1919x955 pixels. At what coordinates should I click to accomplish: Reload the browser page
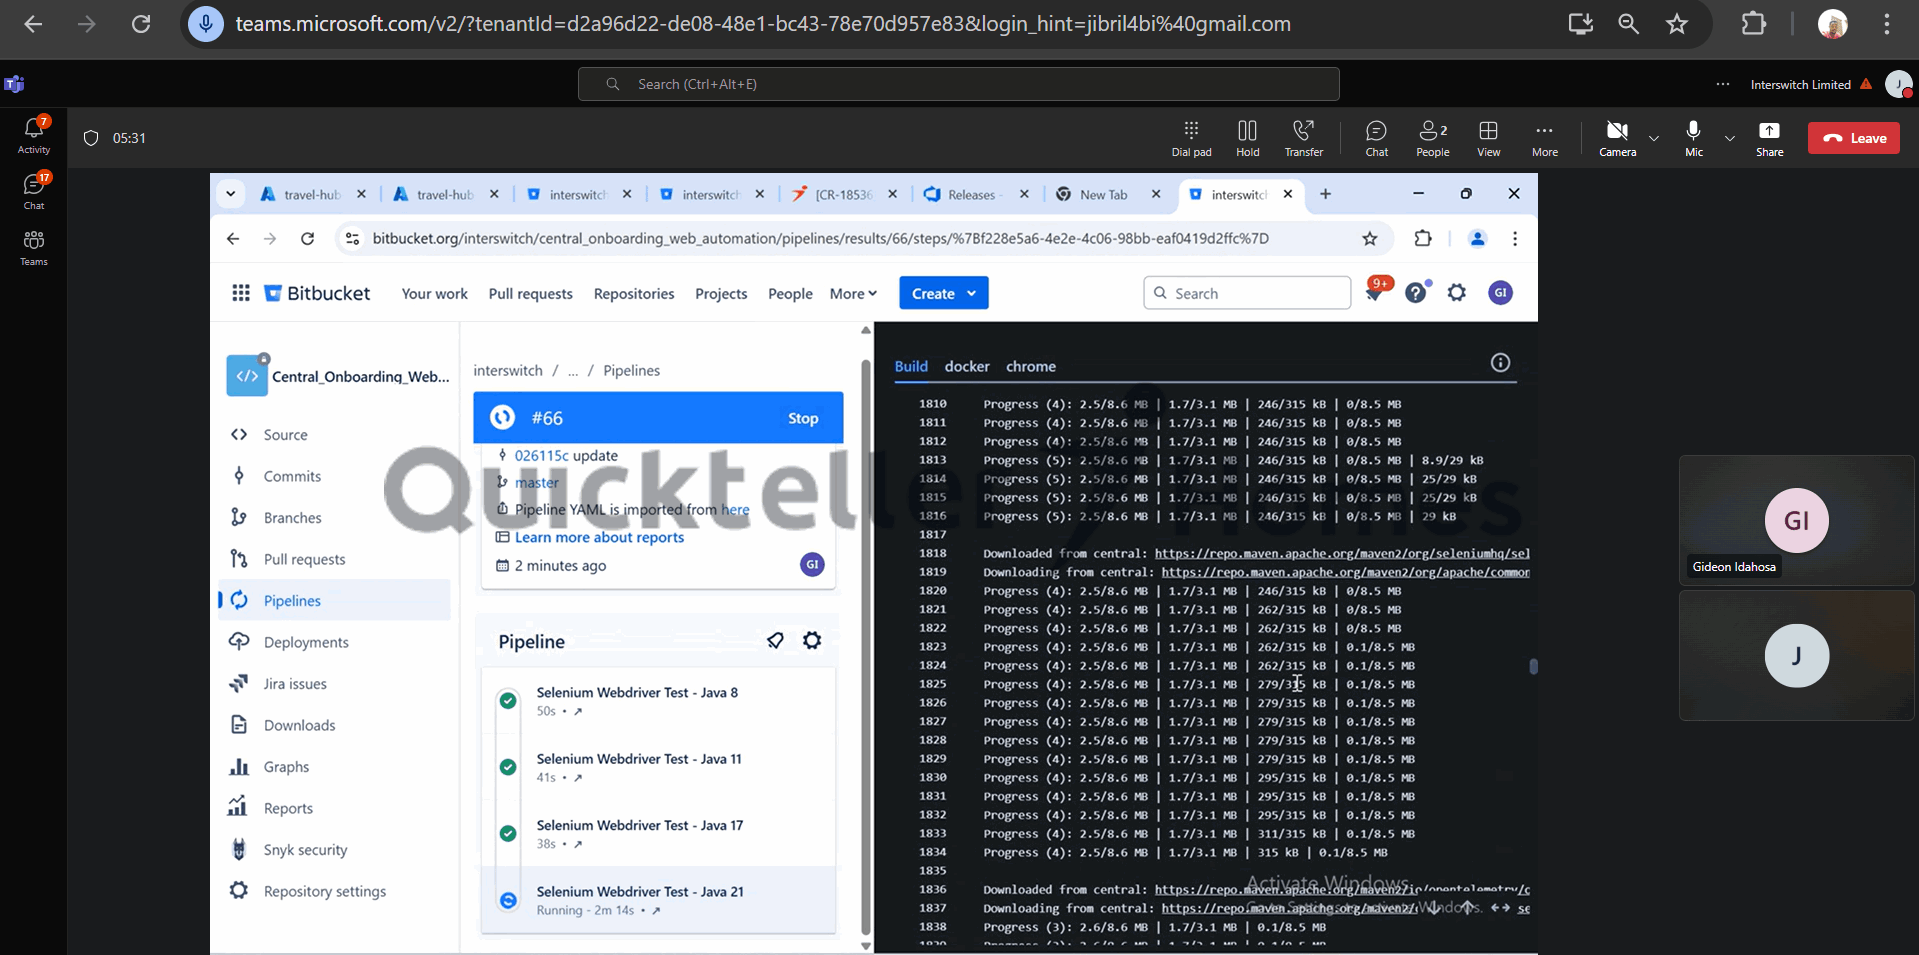pyautogui.click(x=141, y=24)
